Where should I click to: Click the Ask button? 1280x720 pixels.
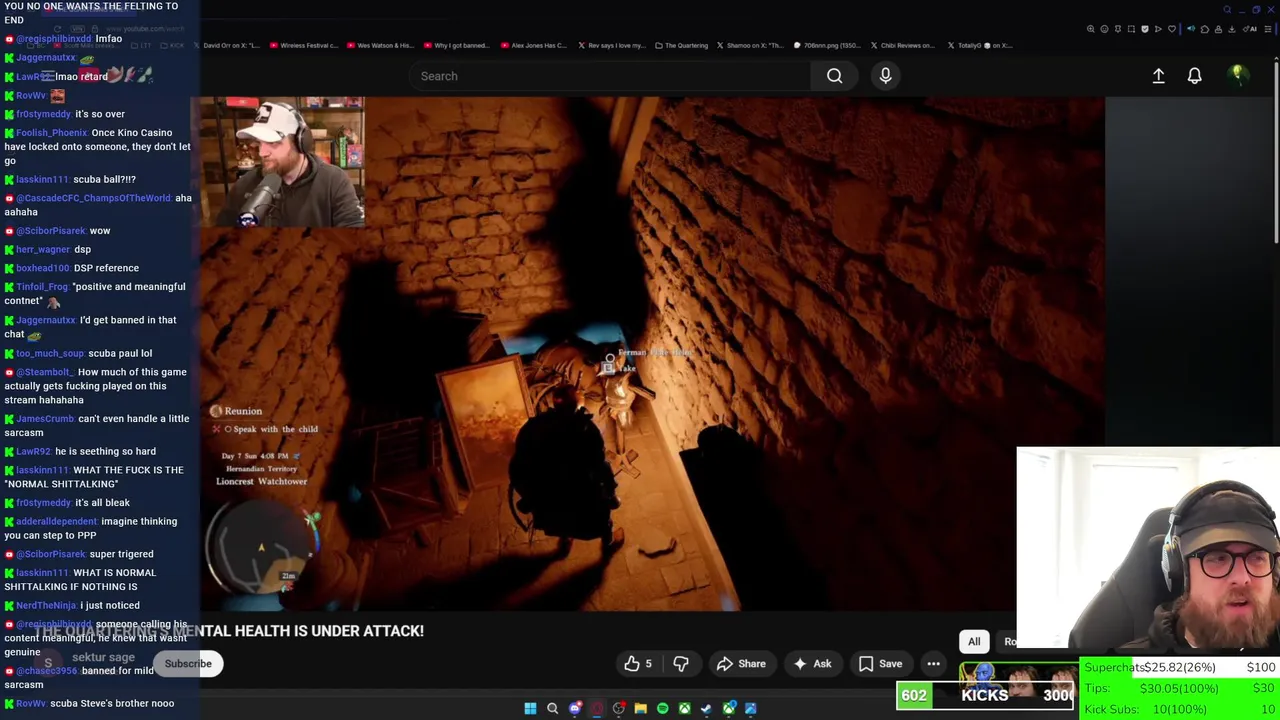[x=812, y=664]
